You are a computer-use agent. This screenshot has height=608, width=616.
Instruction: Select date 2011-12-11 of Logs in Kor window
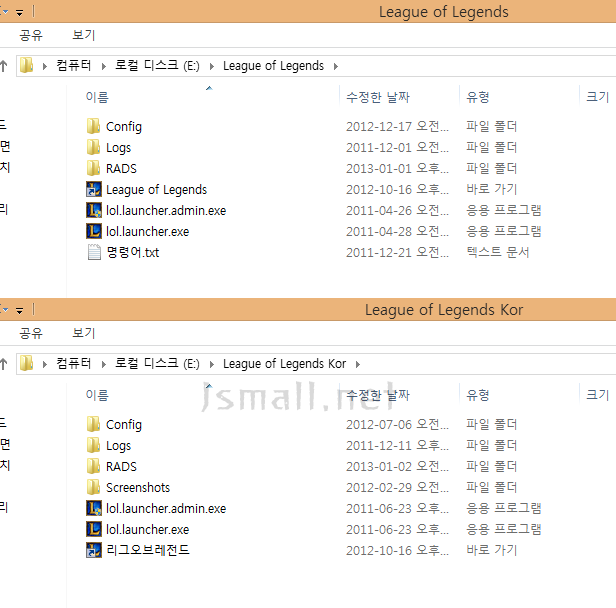(397, 445)
